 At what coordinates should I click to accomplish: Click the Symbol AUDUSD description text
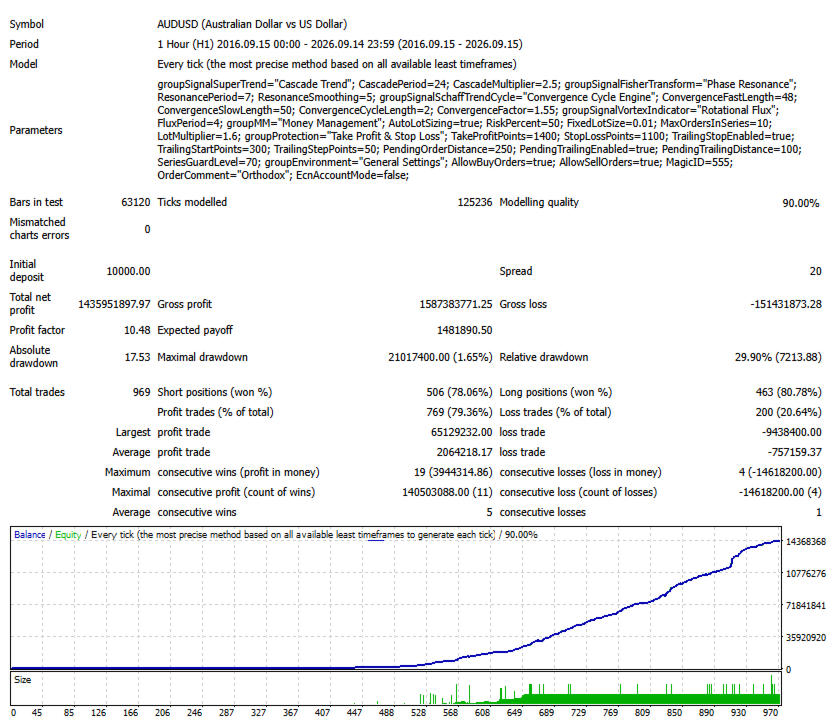pyautogui.click(x=252, y=24)
